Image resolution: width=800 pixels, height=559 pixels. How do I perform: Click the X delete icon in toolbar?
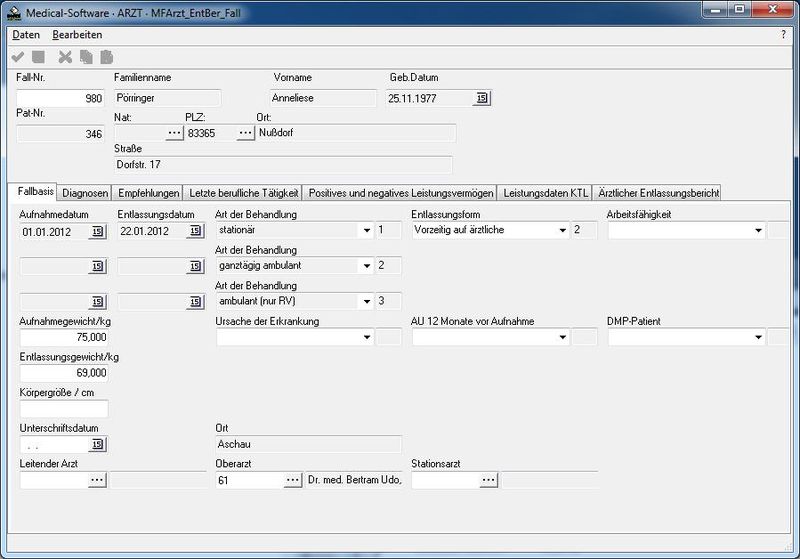click(x=65, y=58)
